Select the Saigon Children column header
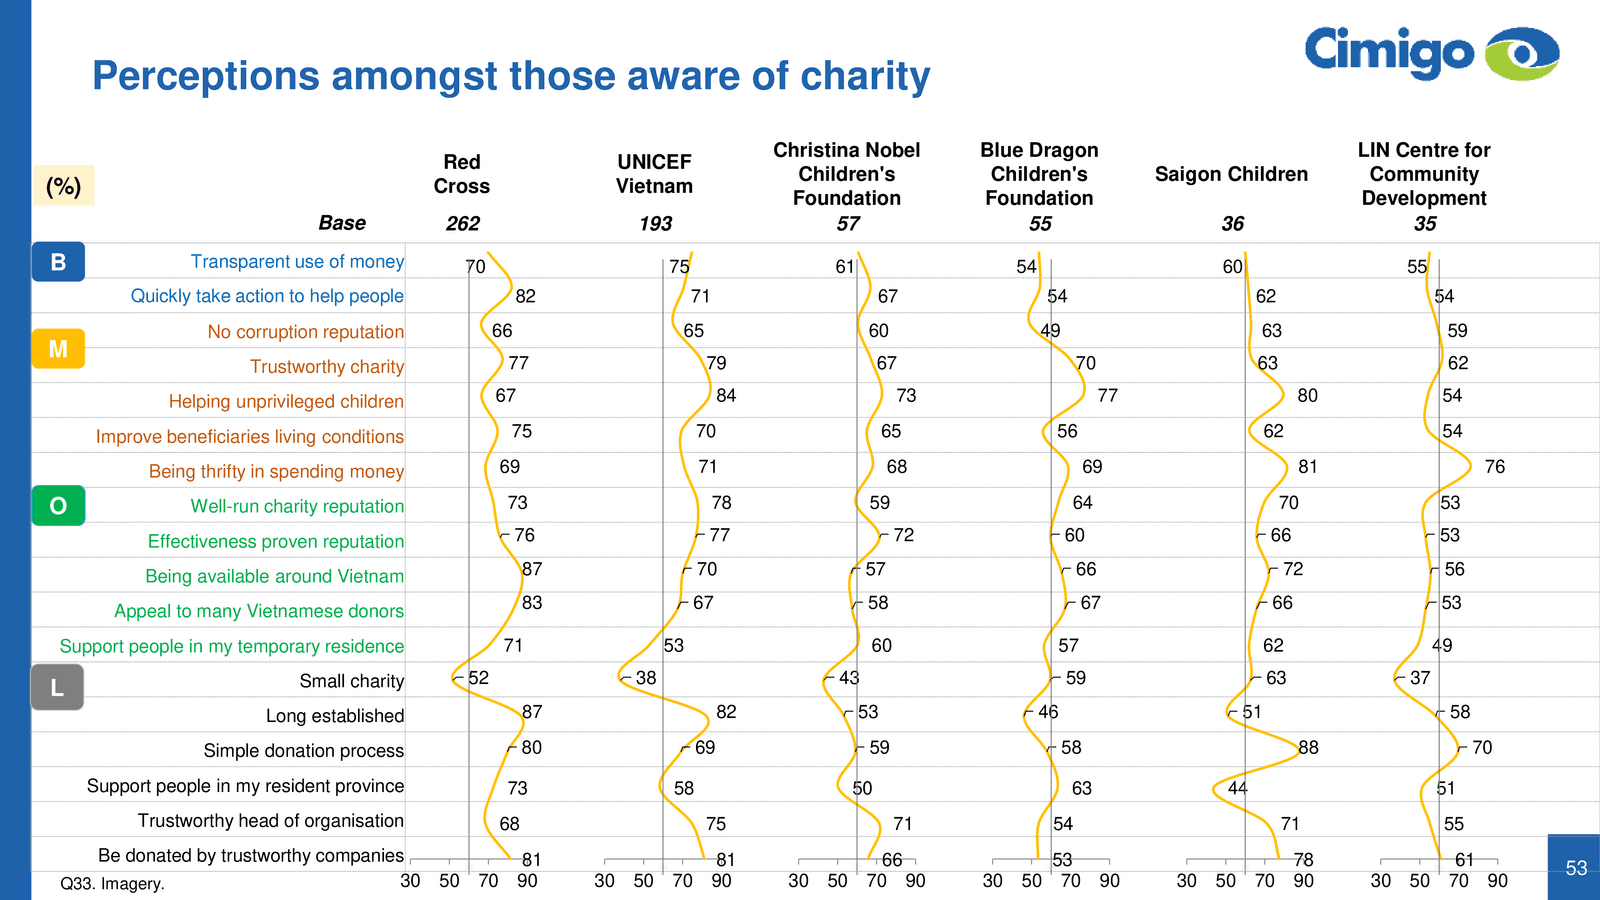The height and width of the screenshot is (900, 1600). (x=1231, y=174)
